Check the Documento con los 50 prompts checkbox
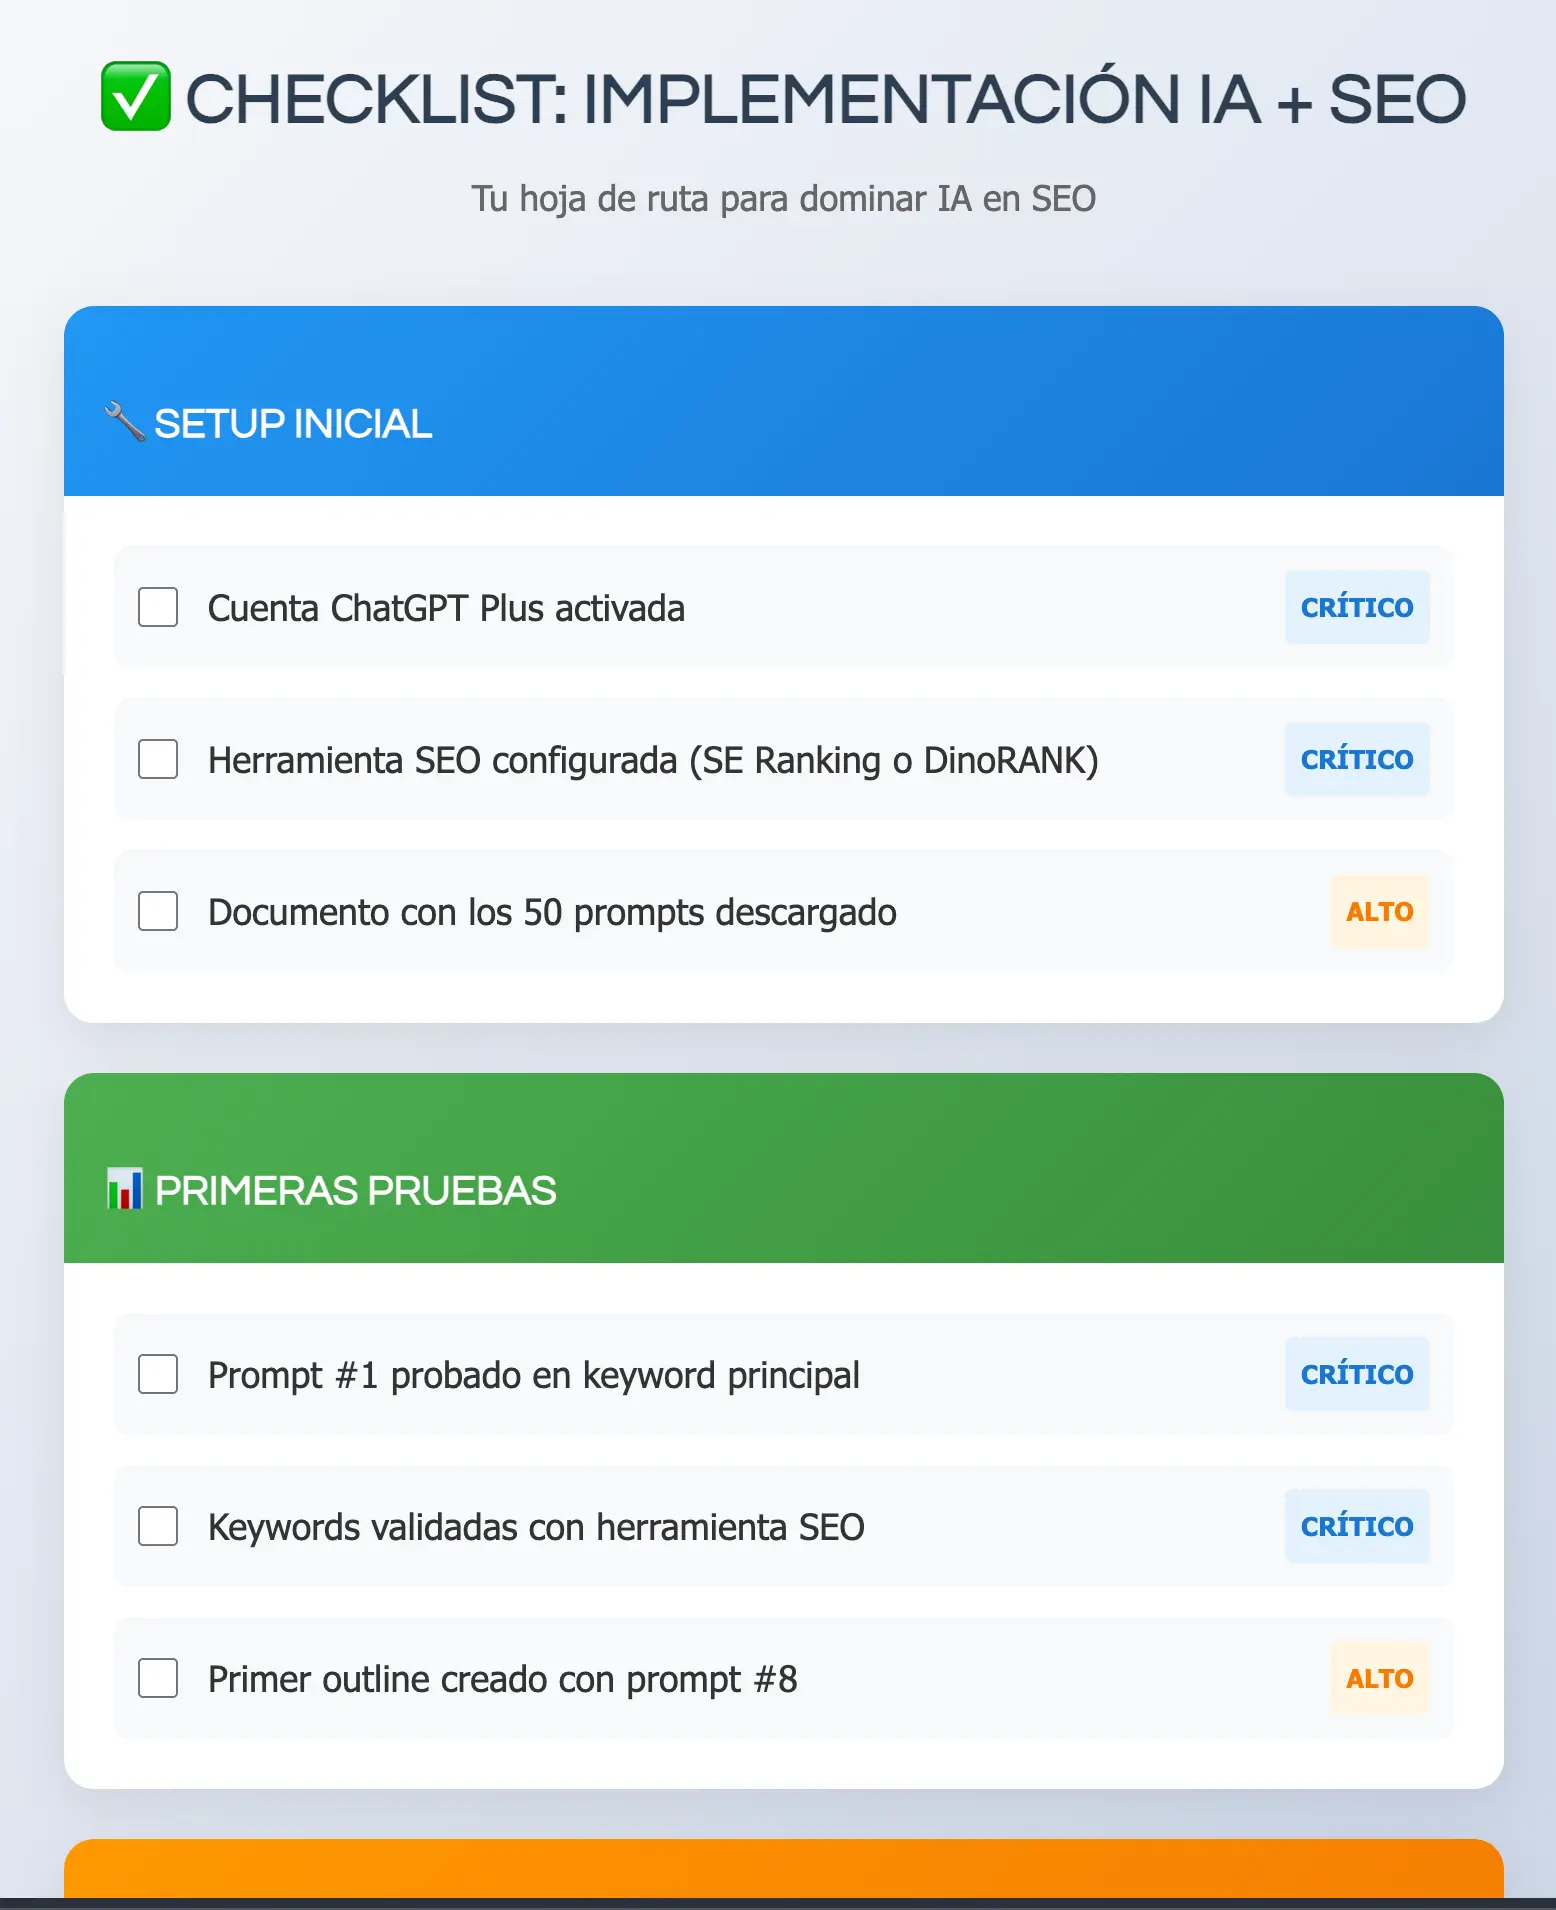 click(x=157, y=911)
